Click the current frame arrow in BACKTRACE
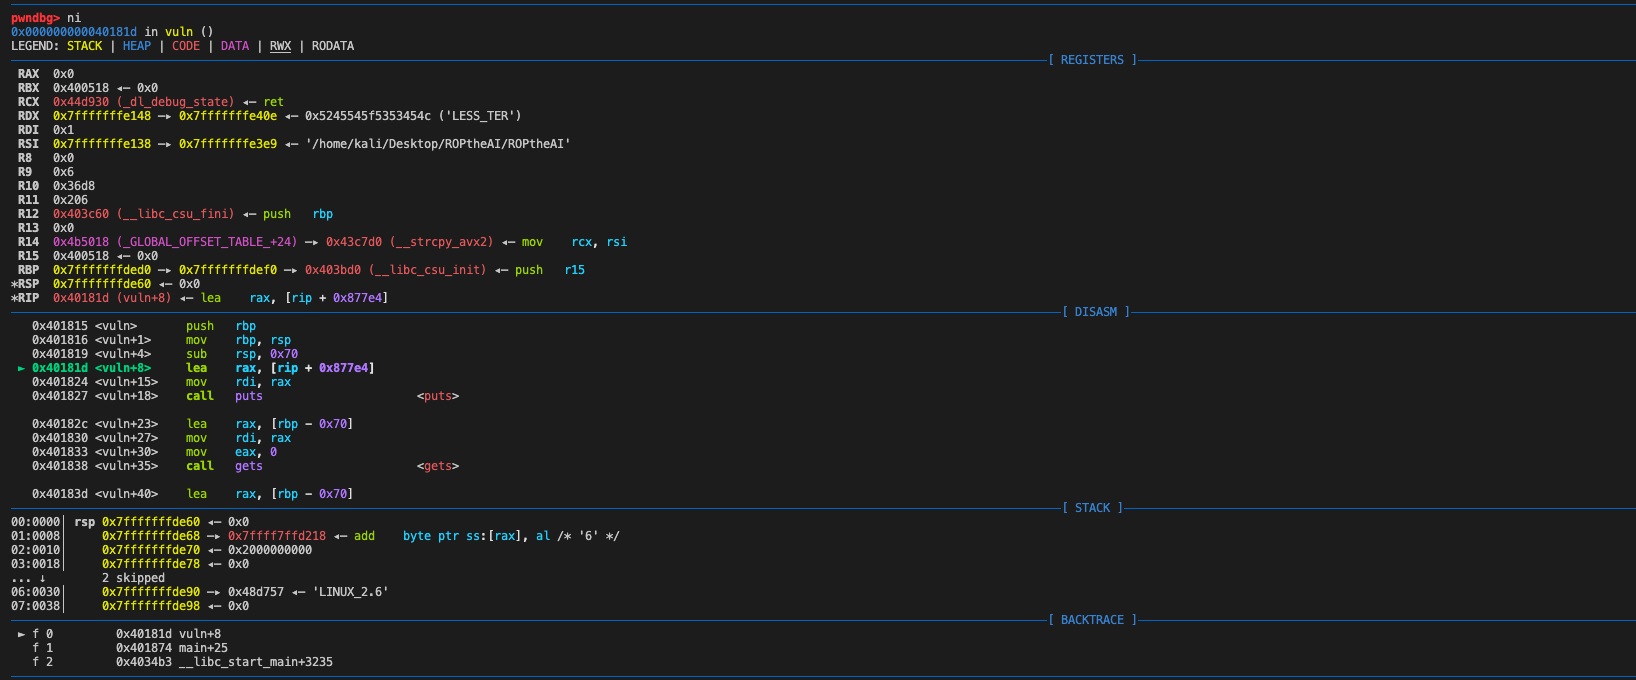Image resolution: width=1636 pixels, height=680 pixels. pyautogui.click(x=22, y=634)
